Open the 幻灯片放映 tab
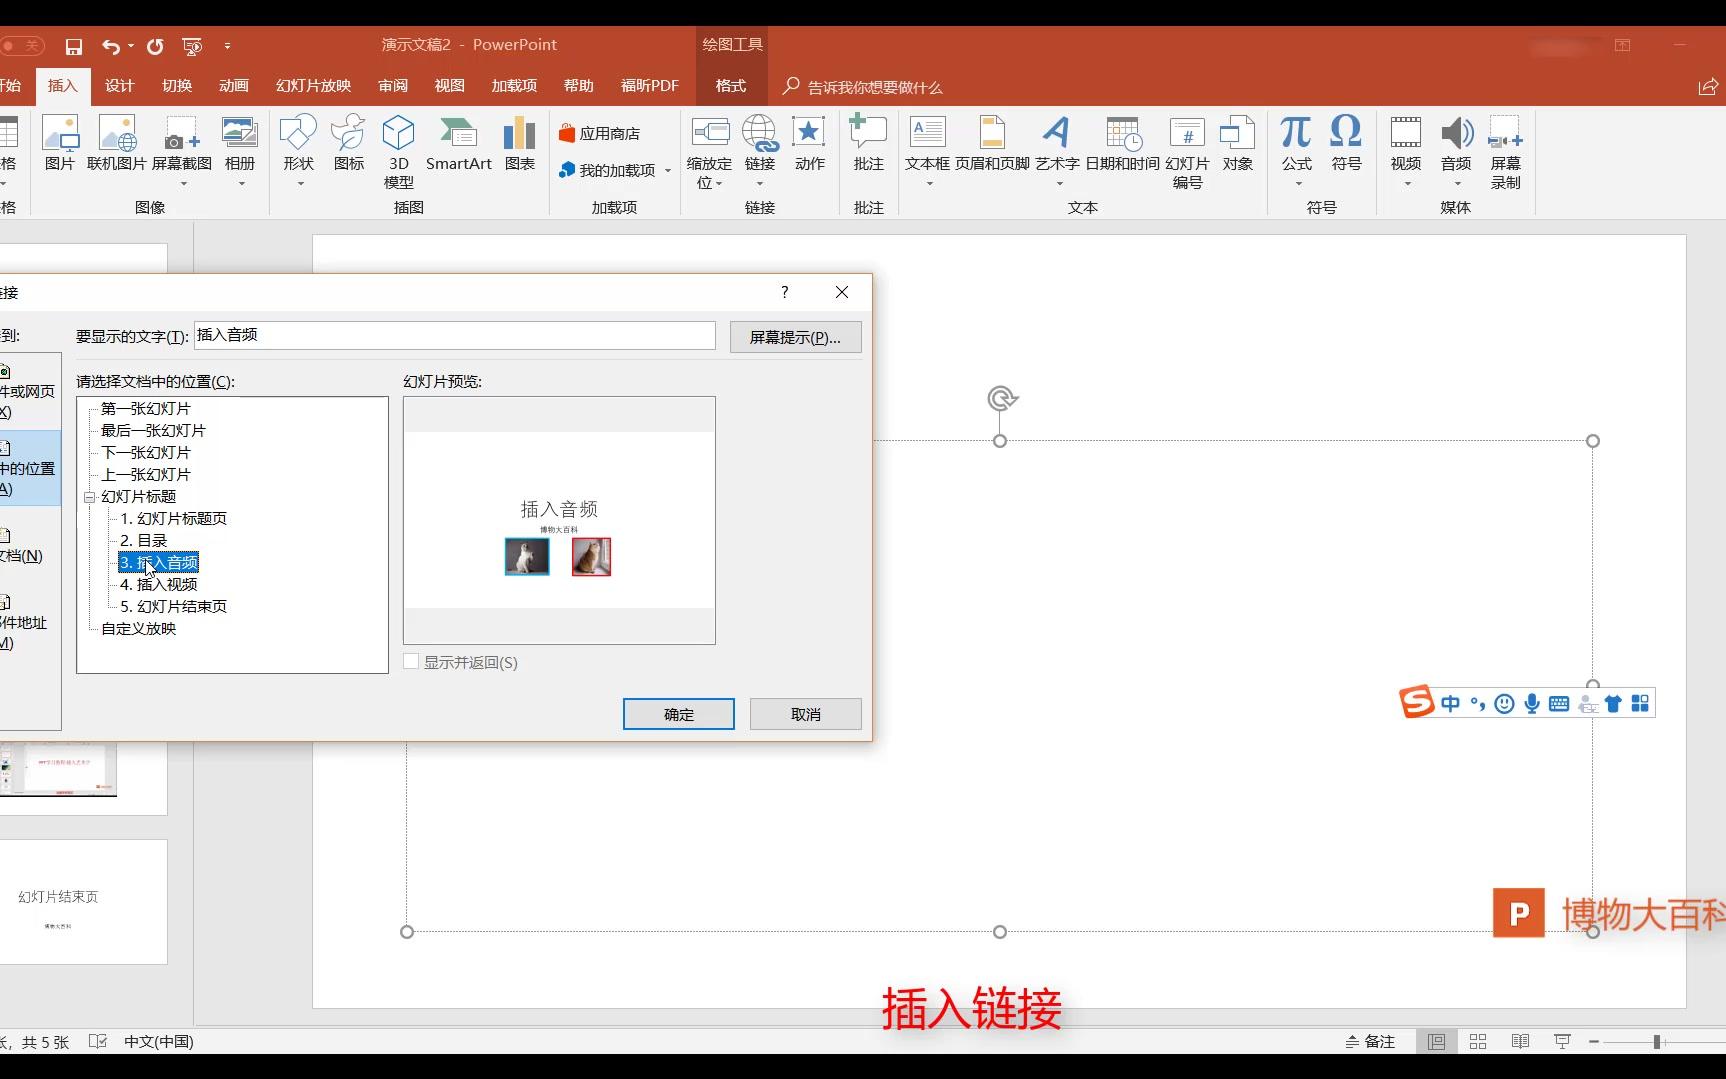This screenshot has height=1079, width=1726. (x=314, y=86)
